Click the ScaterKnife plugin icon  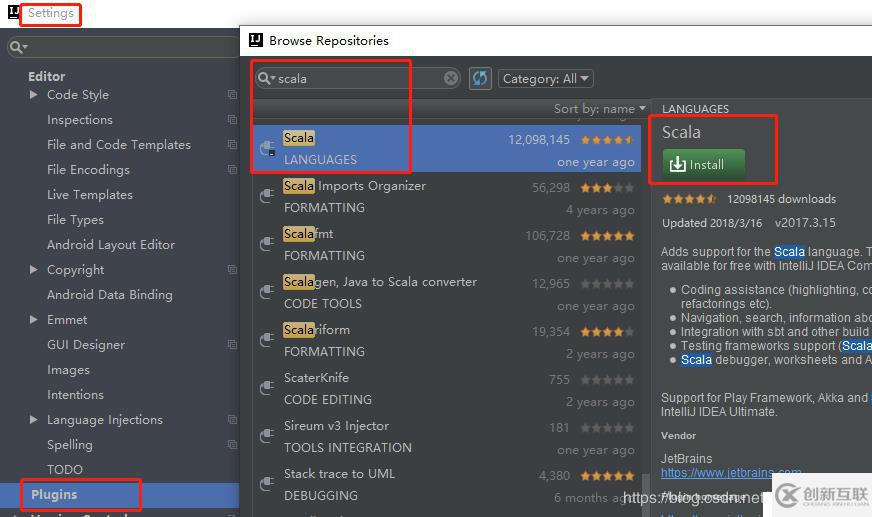(x=267, y=388)
